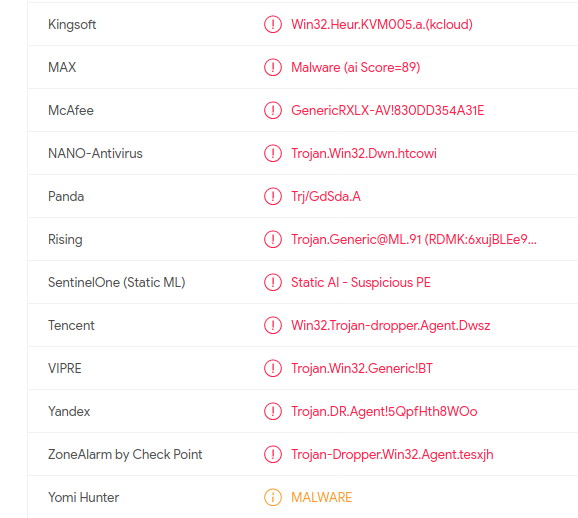Click the Win32.Trojan-dropper.Agent.Dwsz detection

(391, 326)
